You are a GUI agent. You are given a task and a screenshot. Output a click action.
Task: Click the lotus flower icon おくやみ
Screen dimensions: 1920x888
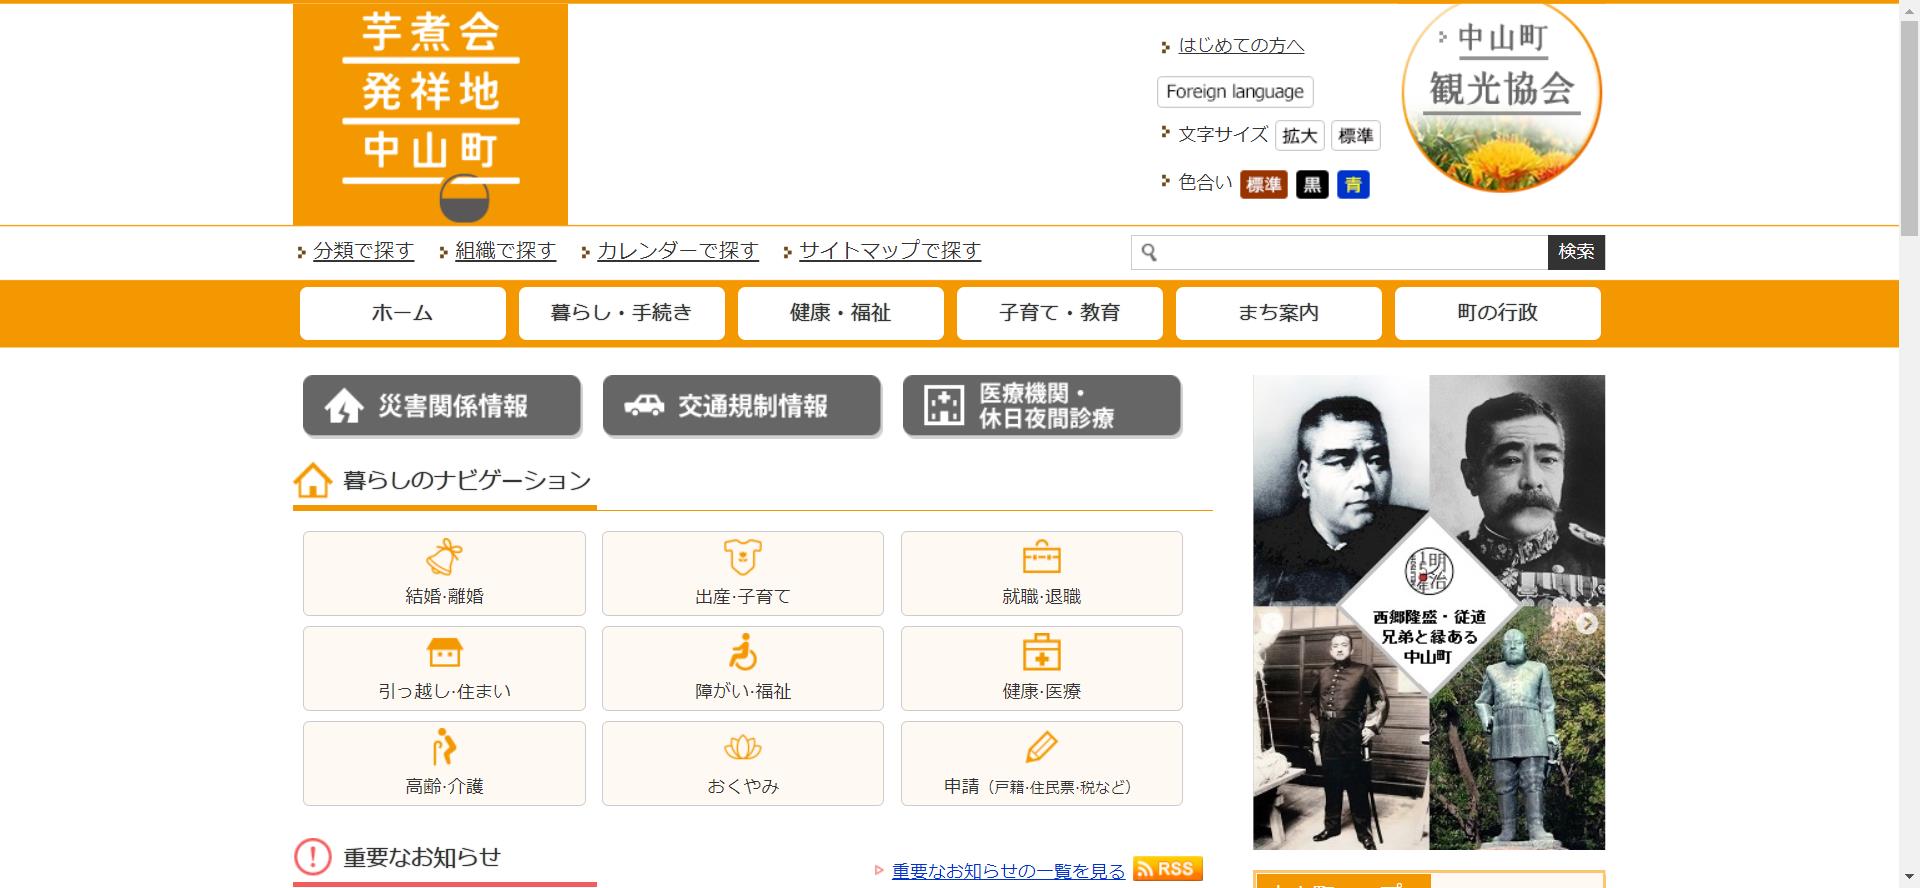pos(742,748)
